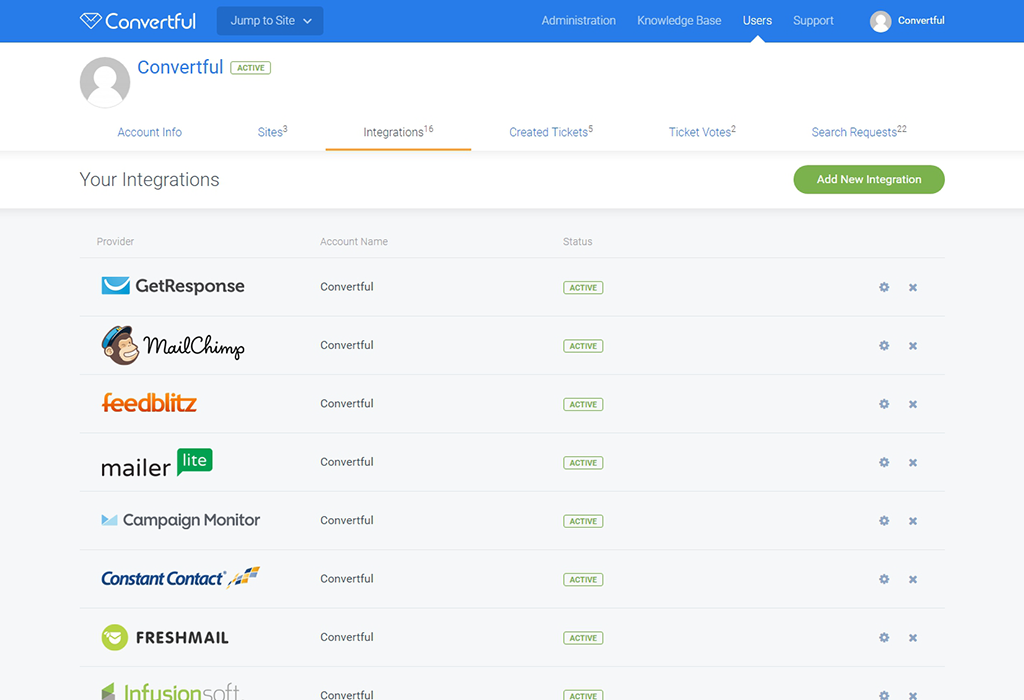Remove the MailChimp integration
The width and height of the screenshot is (1024, 700).
tap(913, 346)
